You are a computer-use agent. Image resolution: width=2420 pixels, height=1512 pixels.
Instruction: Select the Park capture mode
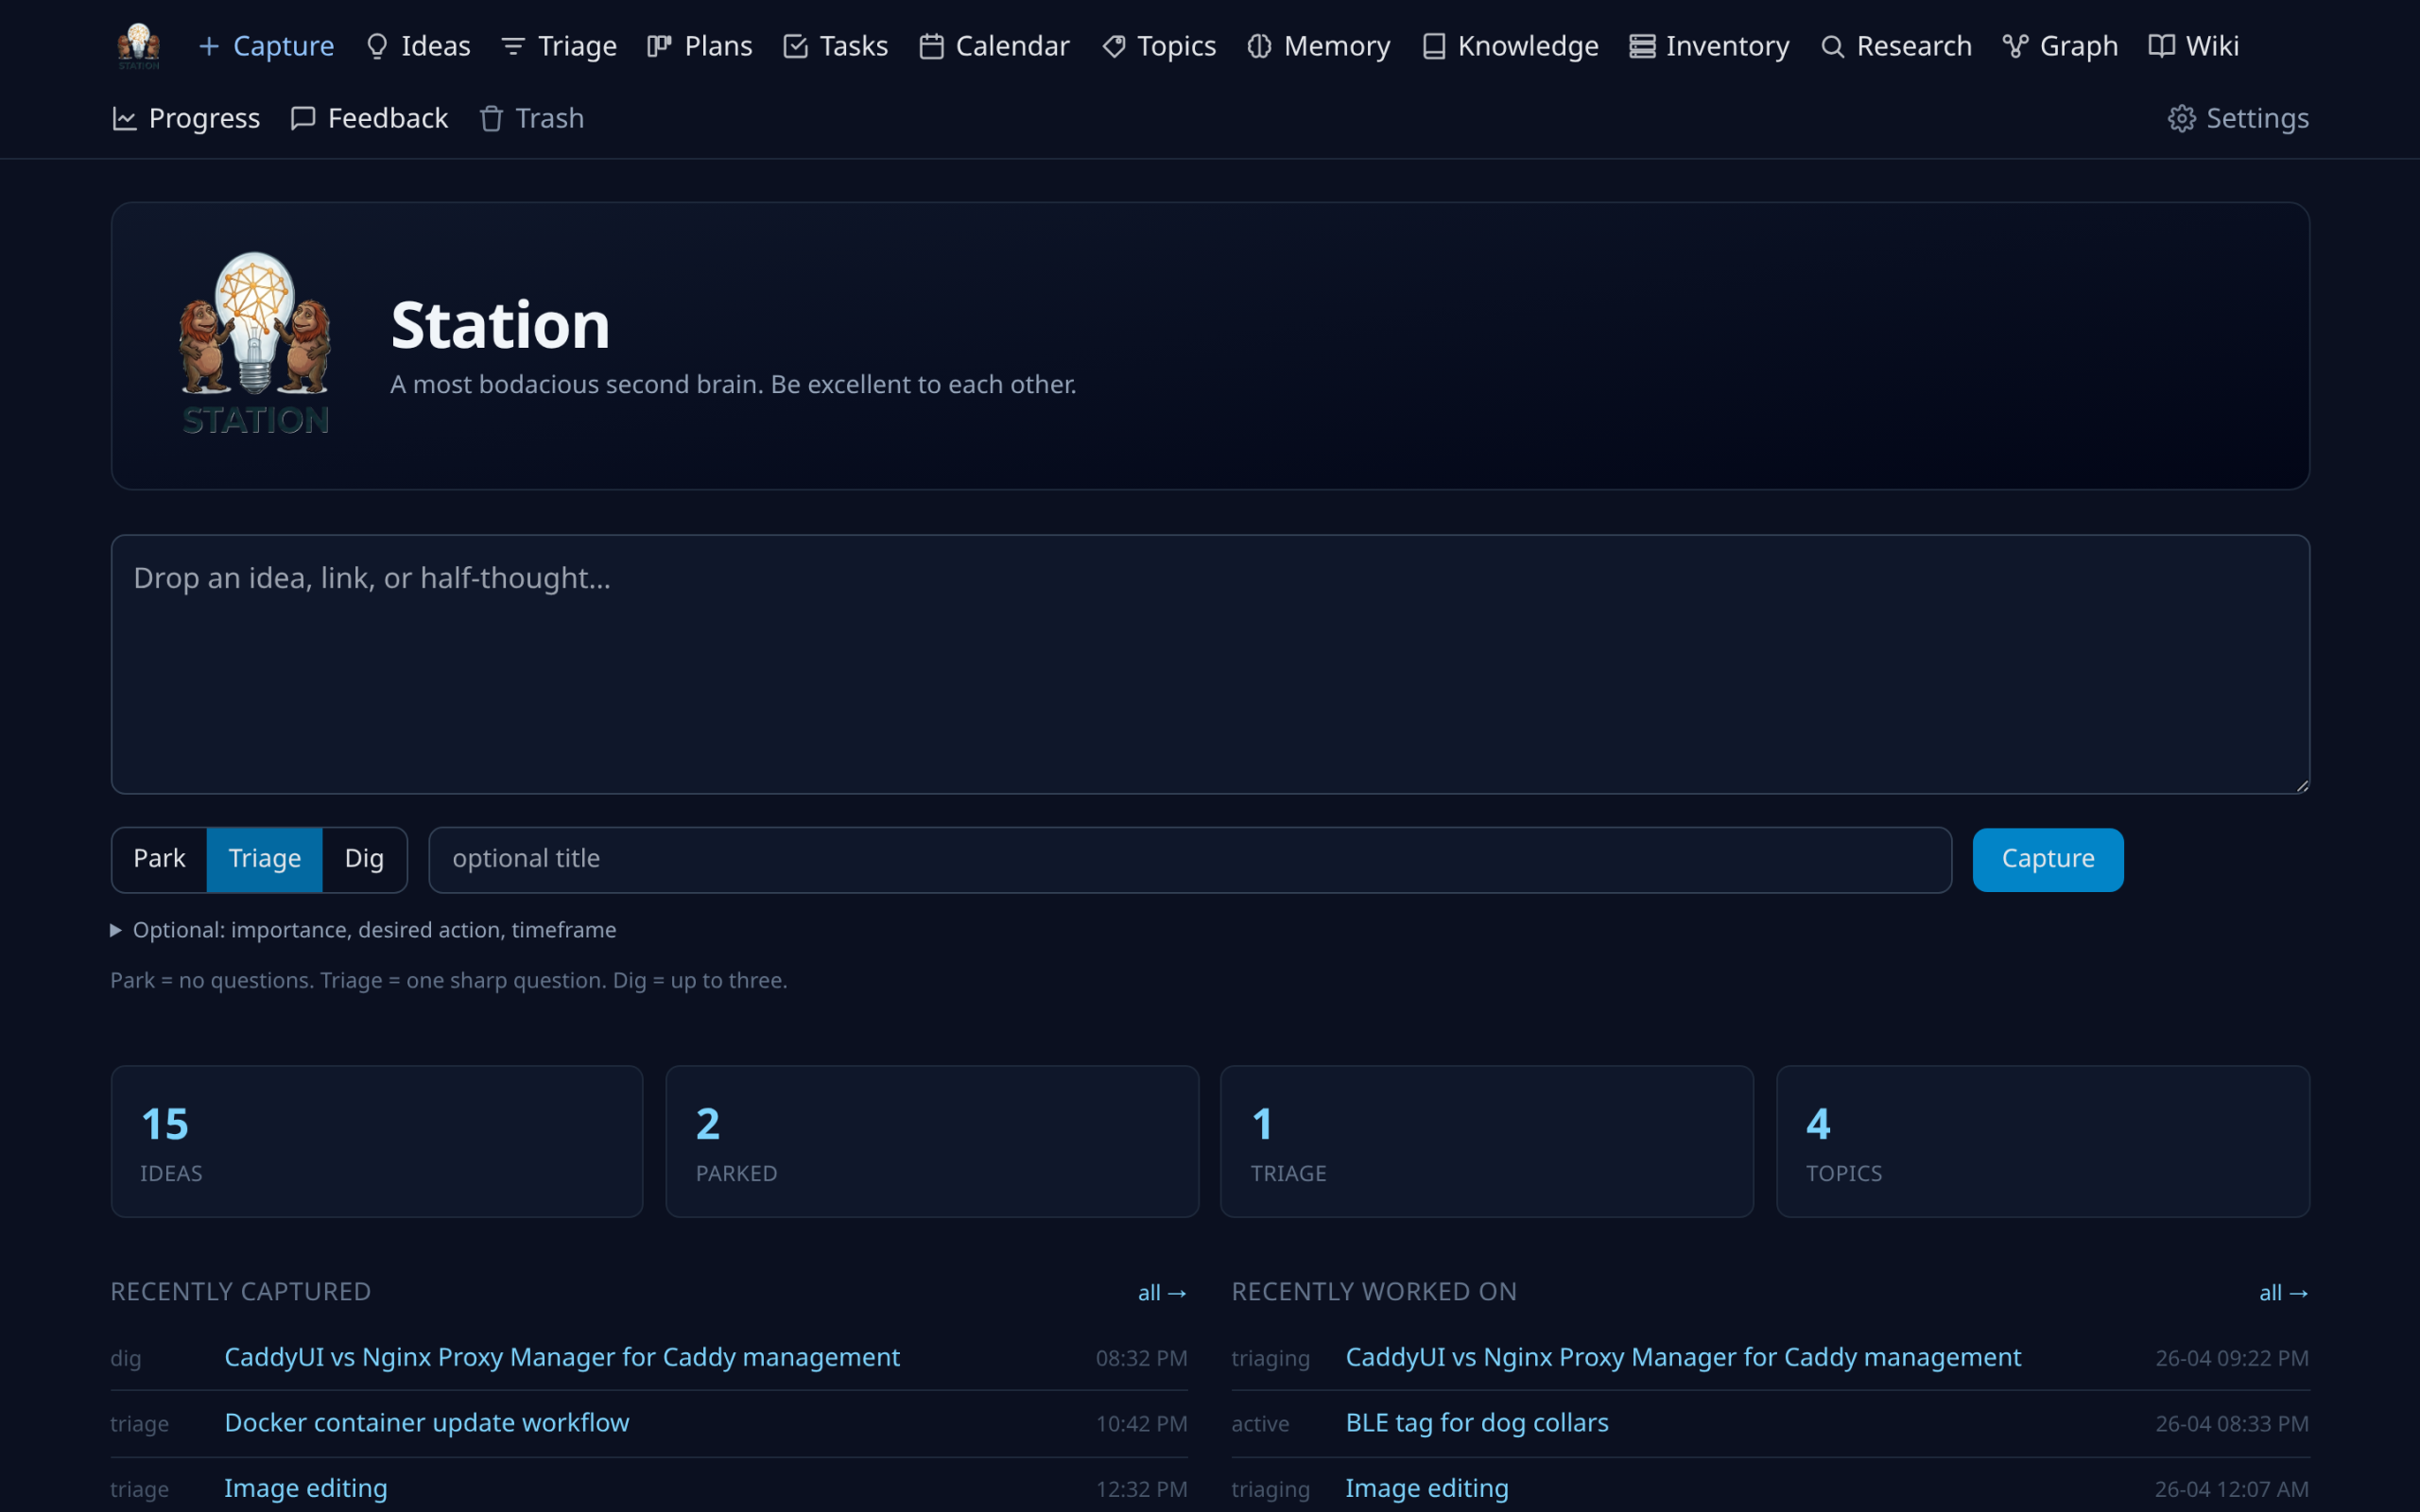click(159, 859)
